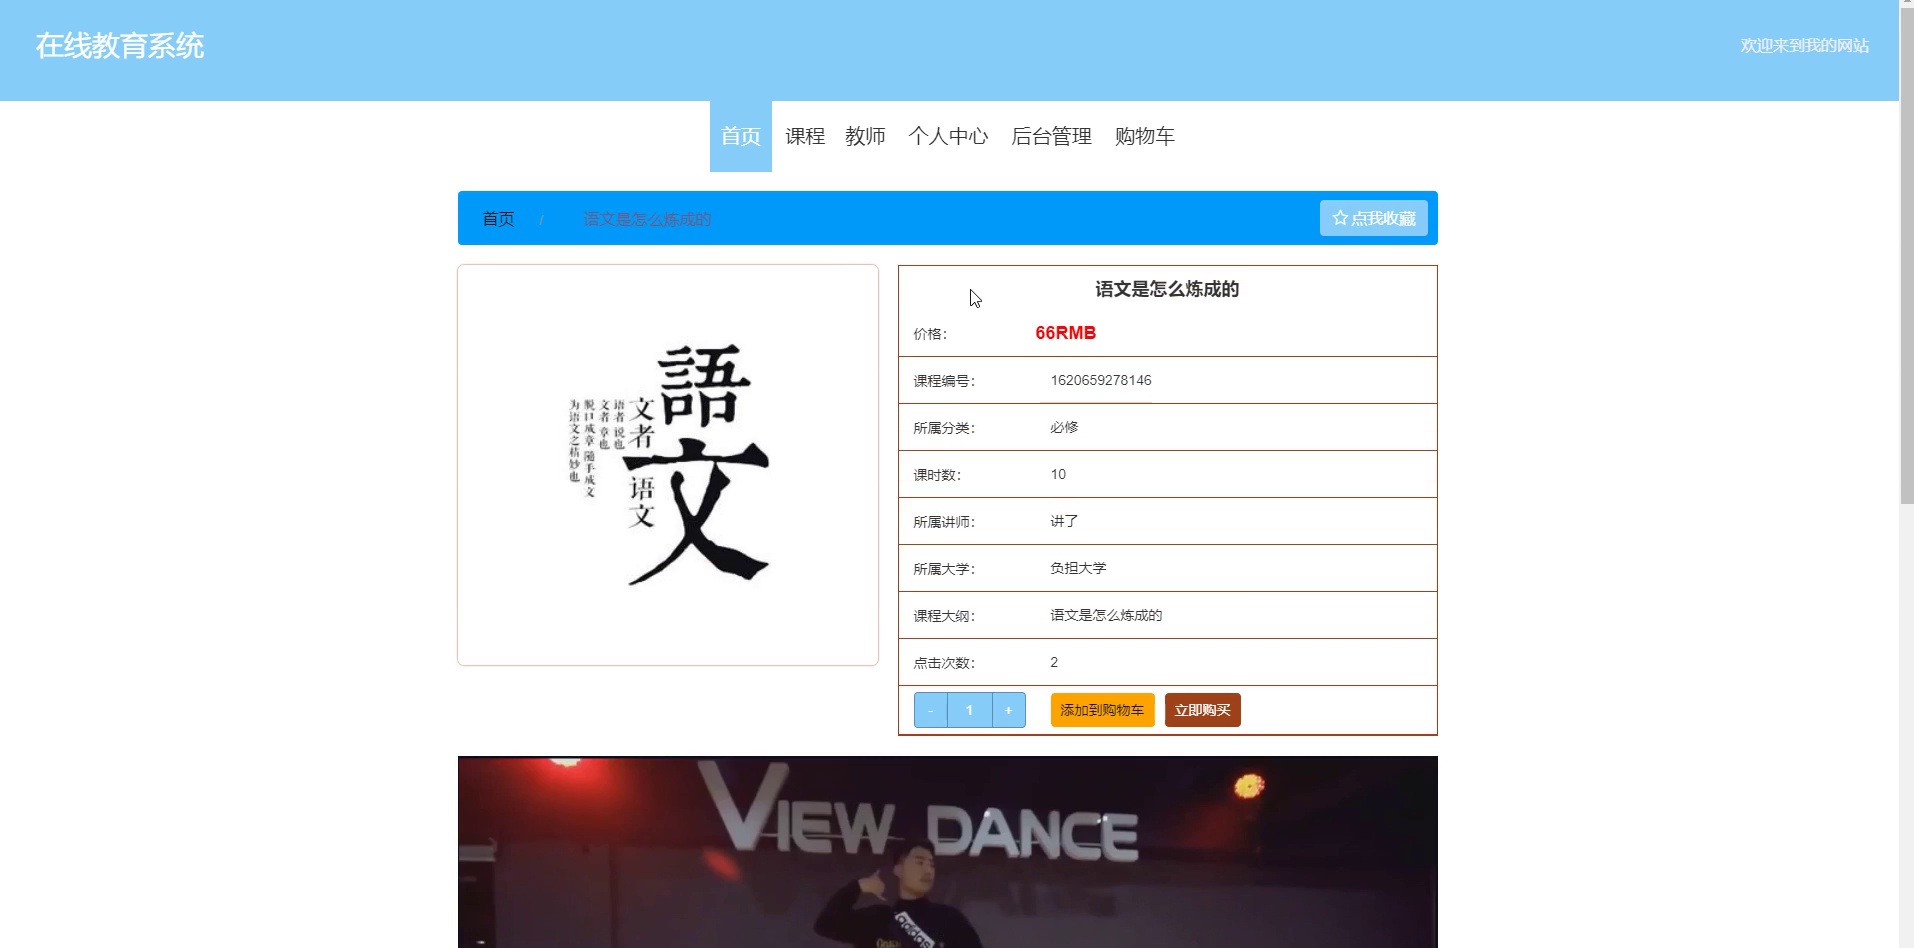
Task: Click the 课程编号: label
Action: click(944, 381)
